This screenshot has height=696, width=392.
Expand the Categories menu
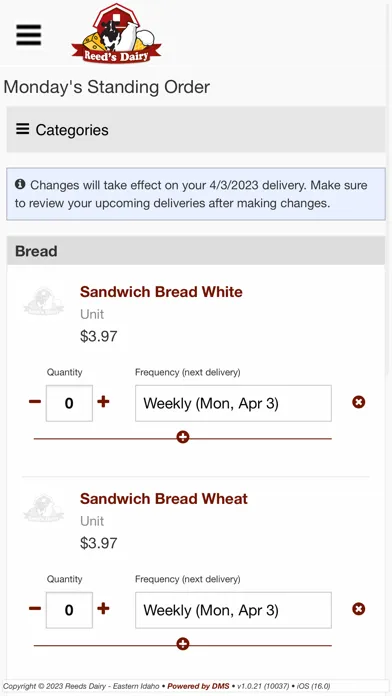196,130
